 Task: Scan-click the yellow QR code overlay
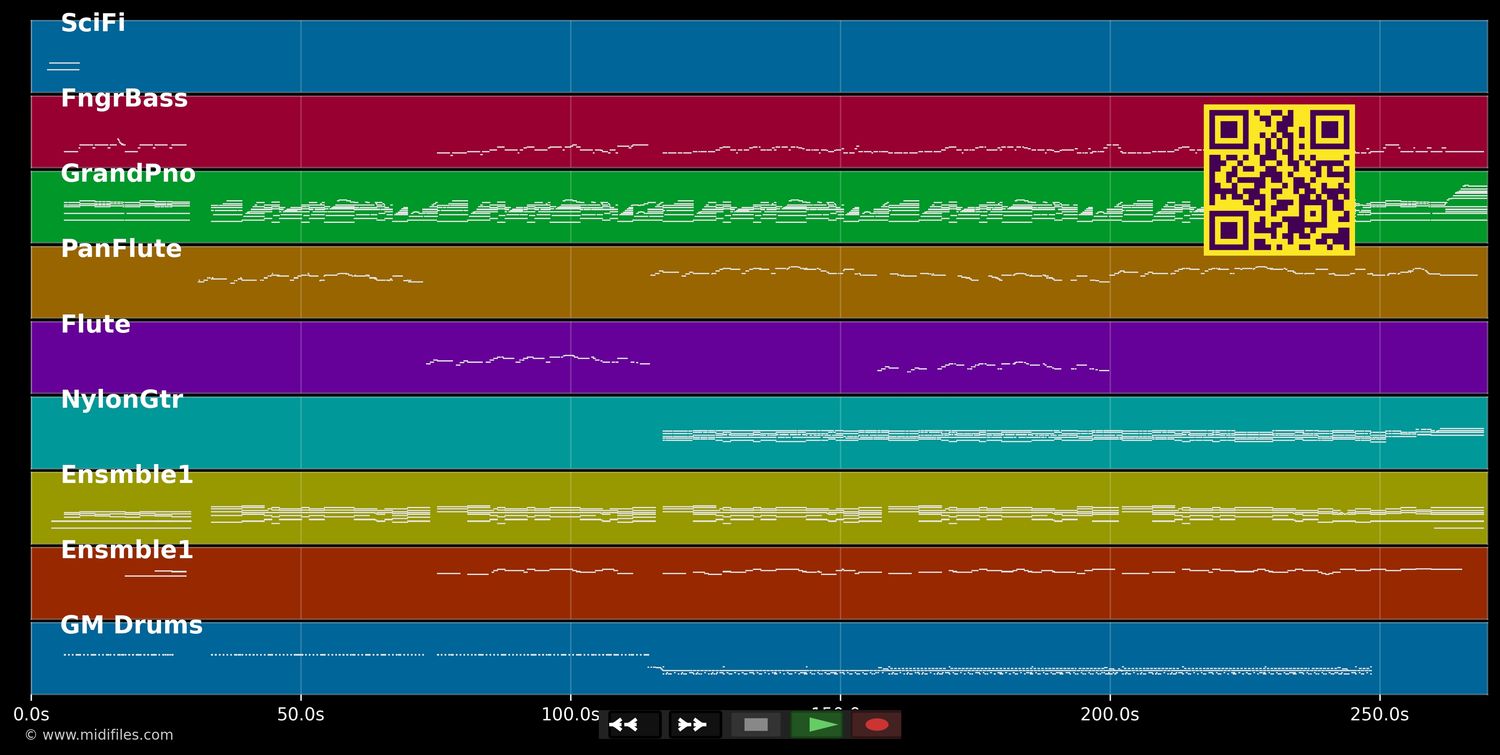1280,180
